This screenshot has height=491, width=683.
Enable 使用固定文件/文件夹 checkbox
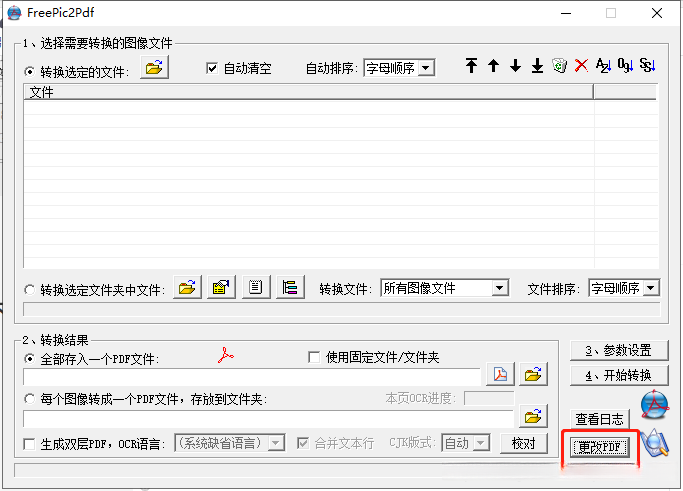click(314, 357)
